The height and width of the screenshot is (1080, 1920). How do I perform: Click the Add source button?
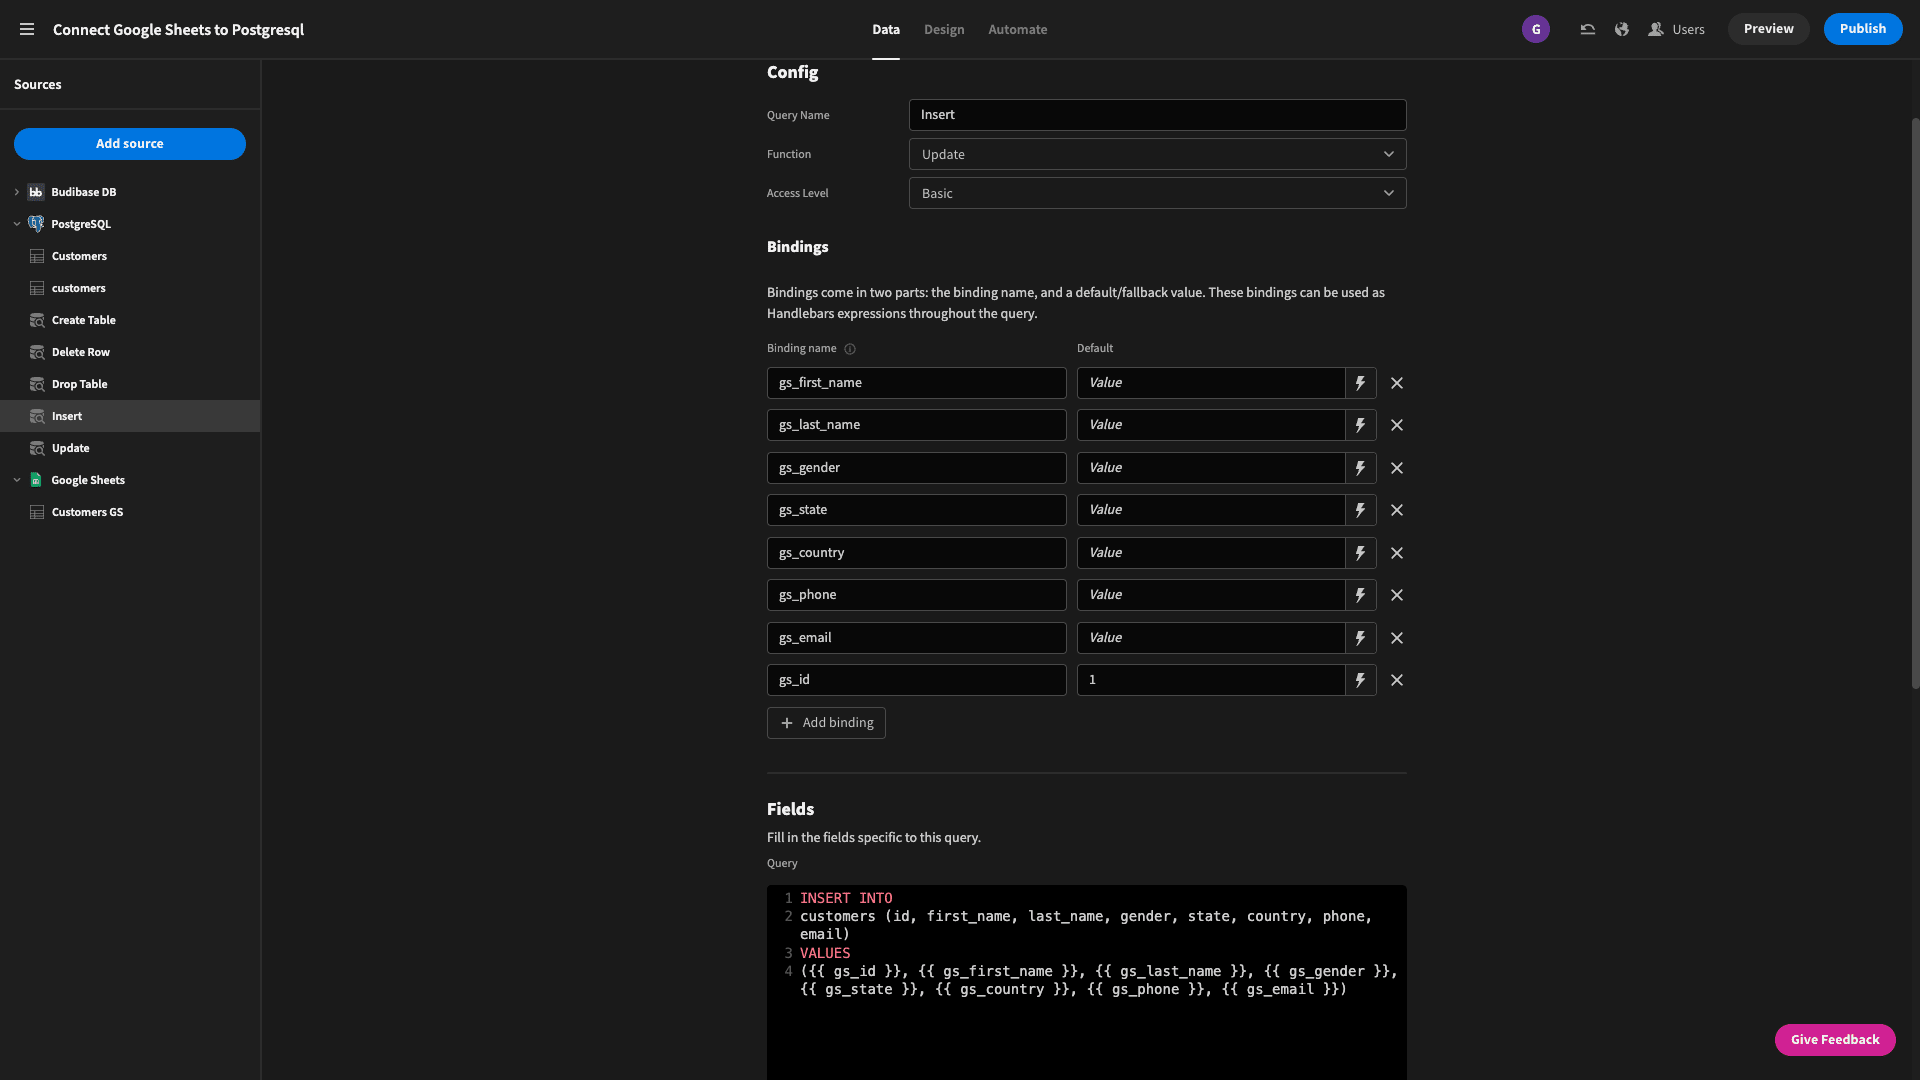point(130,144)
